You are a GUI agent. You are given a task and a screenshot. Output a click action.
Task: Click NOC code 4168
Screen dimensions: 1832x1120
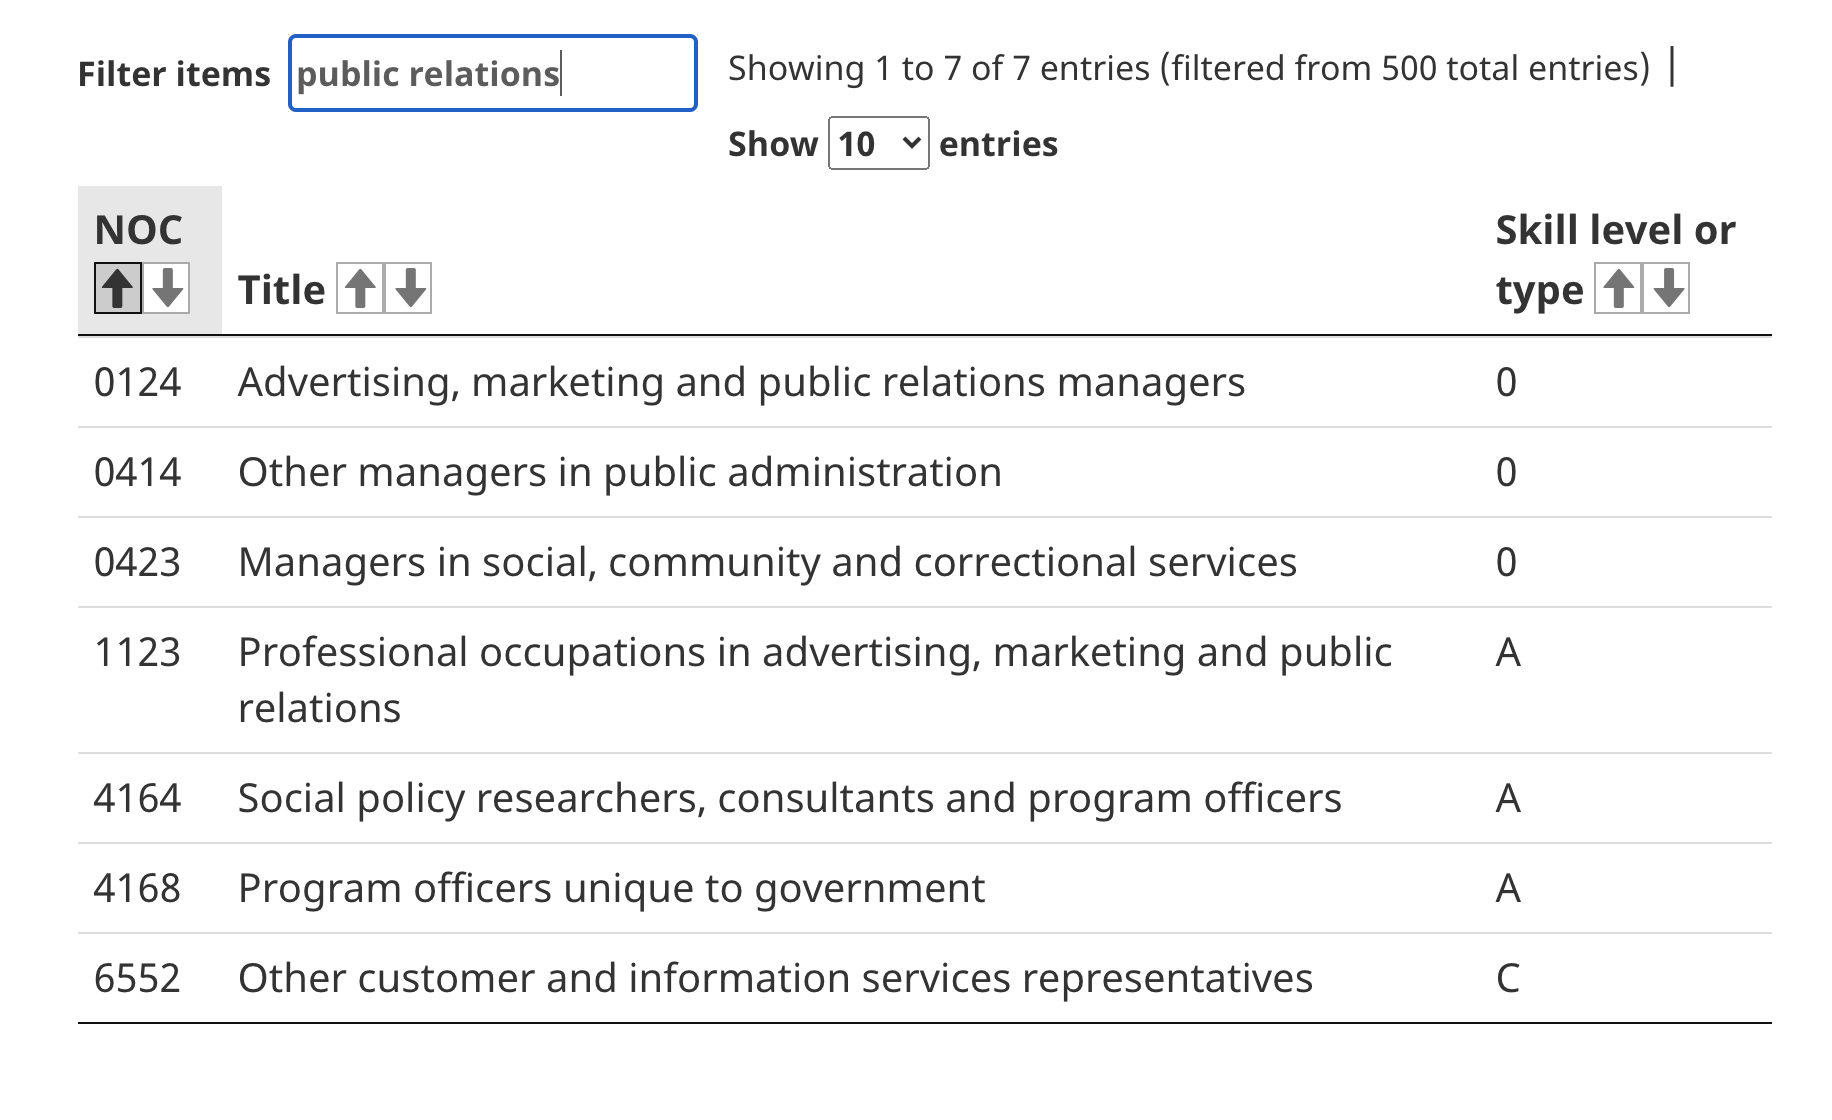(138, 888)
